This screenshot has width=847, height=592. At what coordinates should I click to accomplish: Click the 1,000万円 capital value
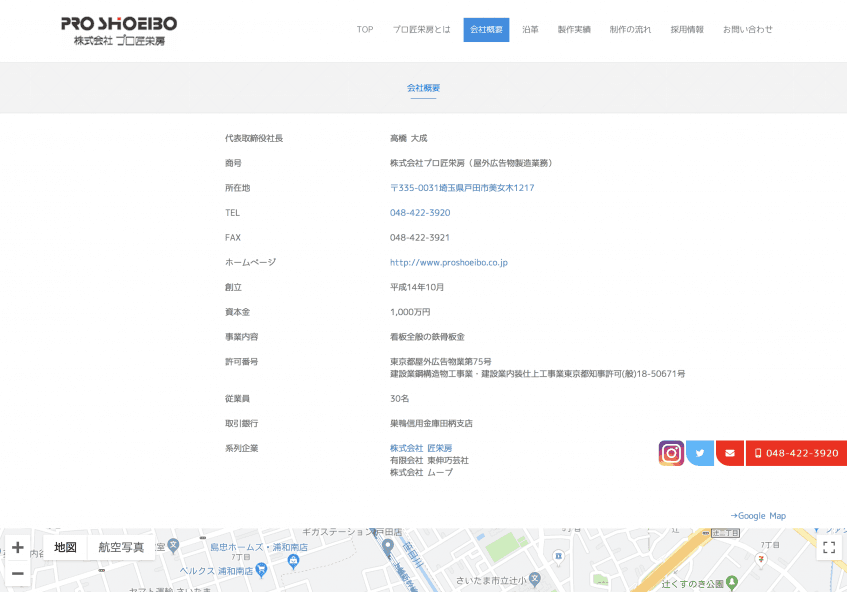[410, 312]
